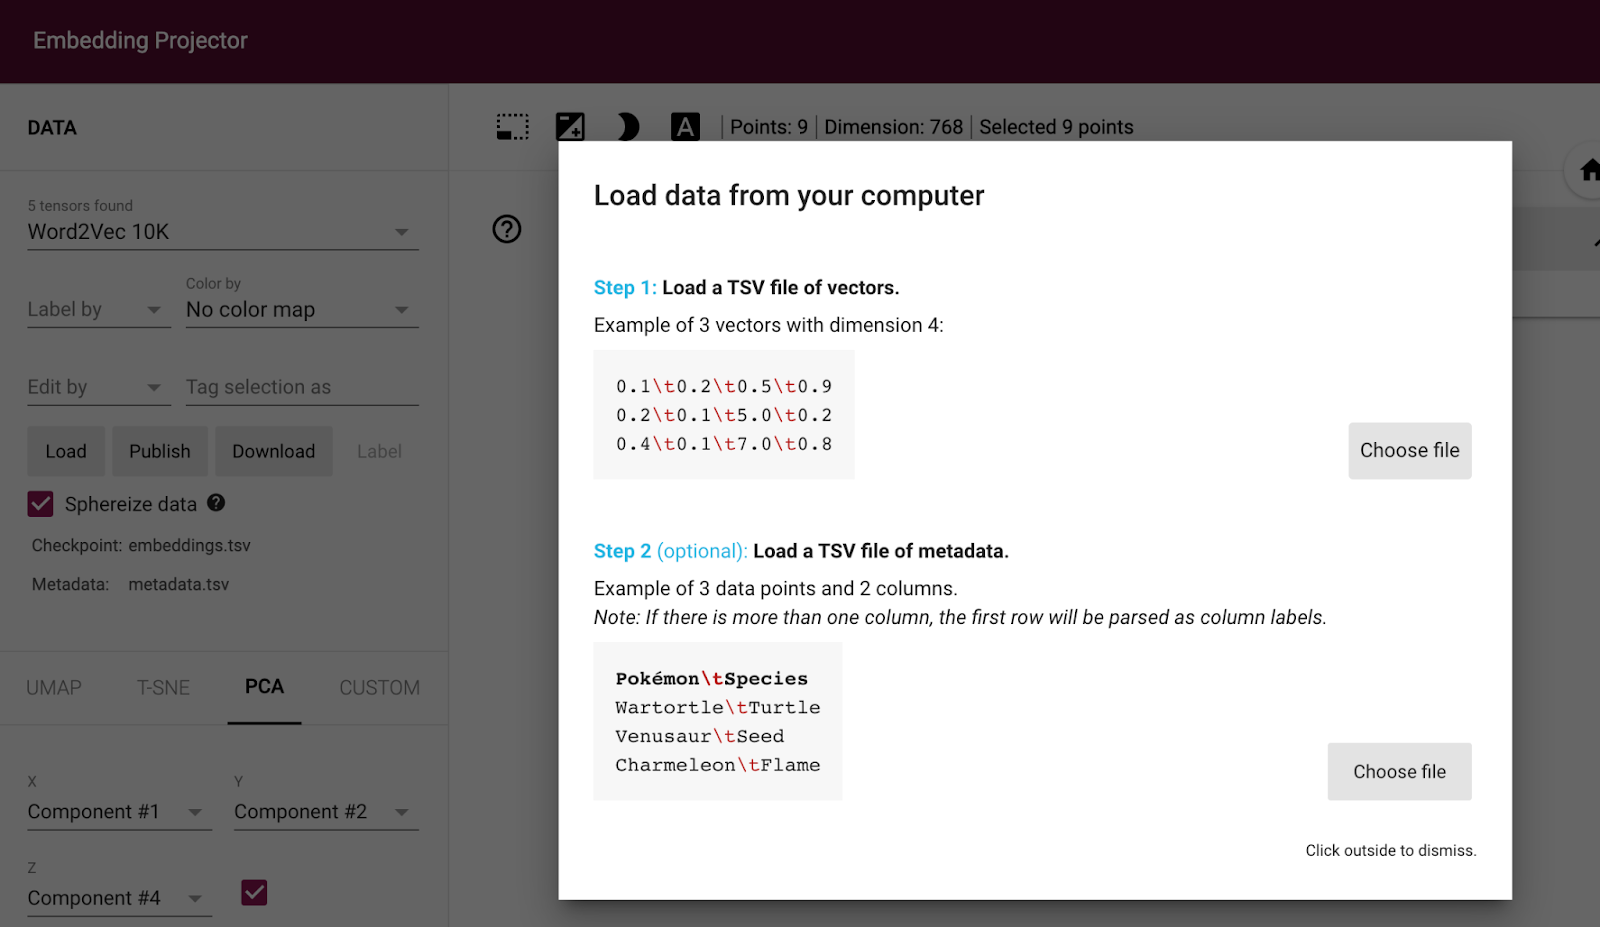Screen dimensions: 1600x927
Task: Open X axis Component #1 dropdown
Action: coord(119,812)
